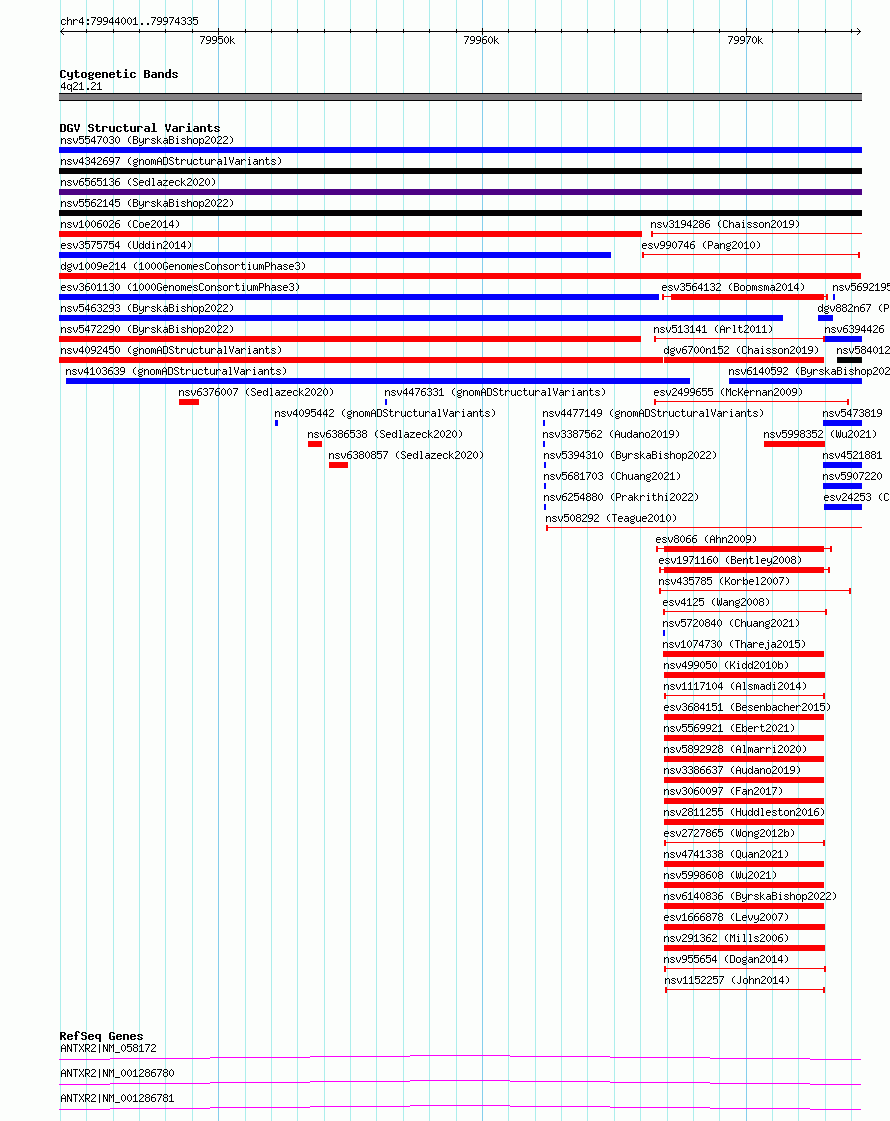Click the nsv3387562 (Audano2019) label
This screenshot has width=890, height=1121.
coord(611,434)
